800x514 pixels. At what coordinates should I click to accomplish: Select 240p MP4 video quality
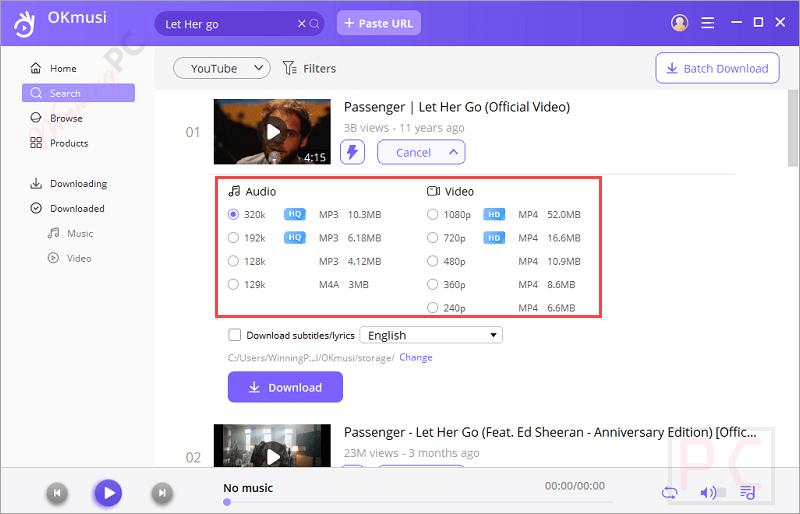pos(433,308)
